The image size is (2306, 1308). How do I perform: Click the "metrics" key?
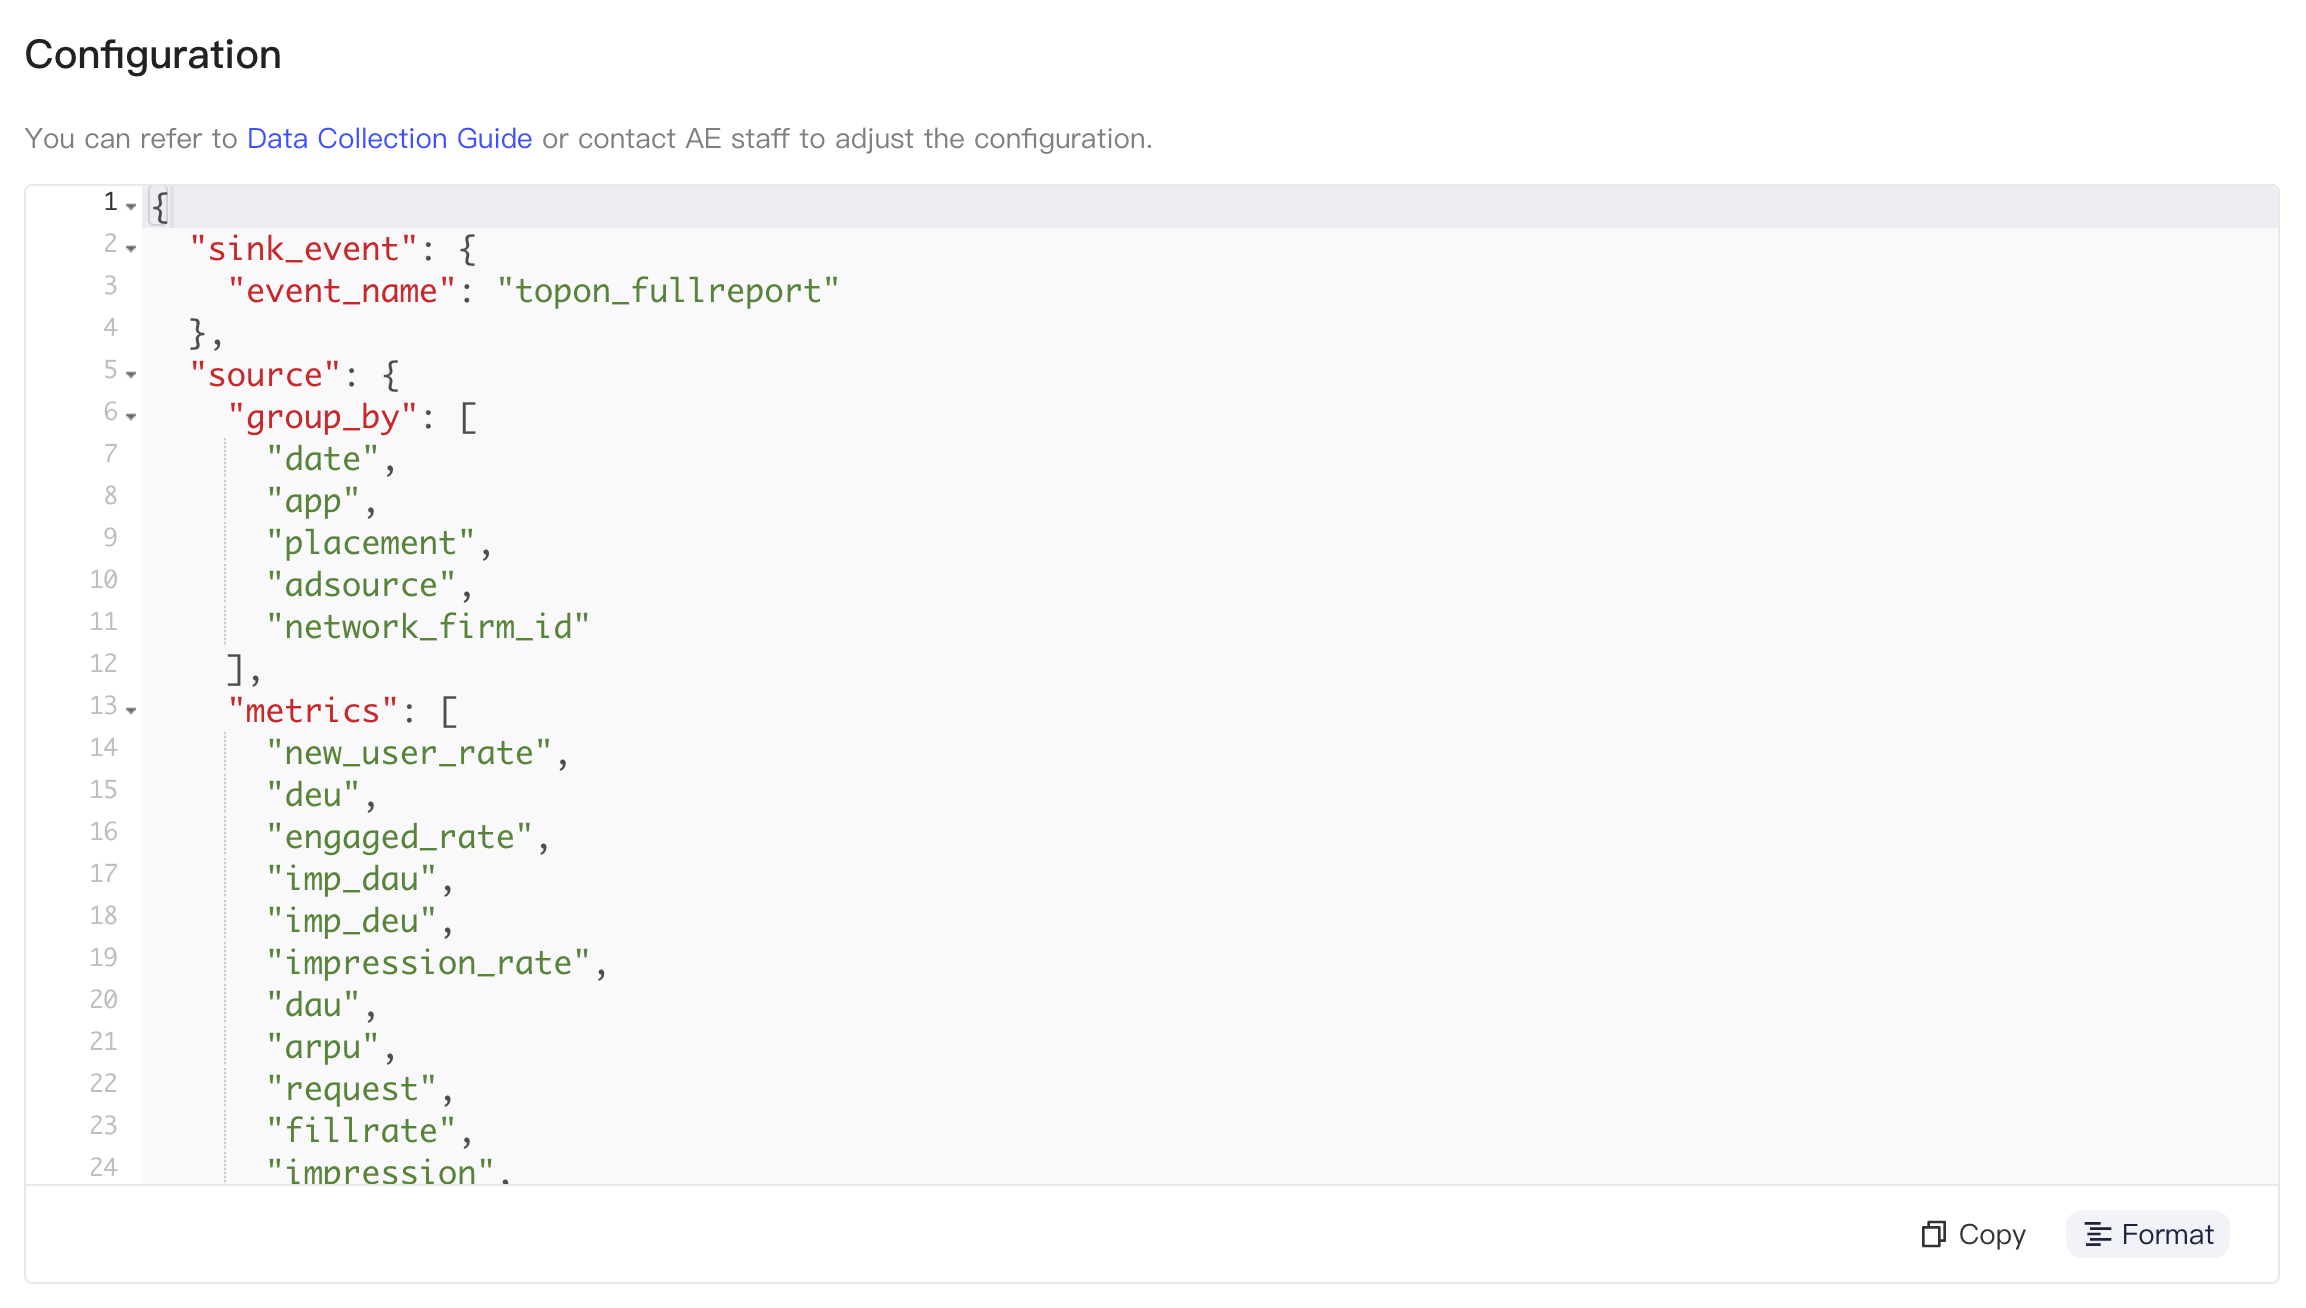tap(313, 711)
